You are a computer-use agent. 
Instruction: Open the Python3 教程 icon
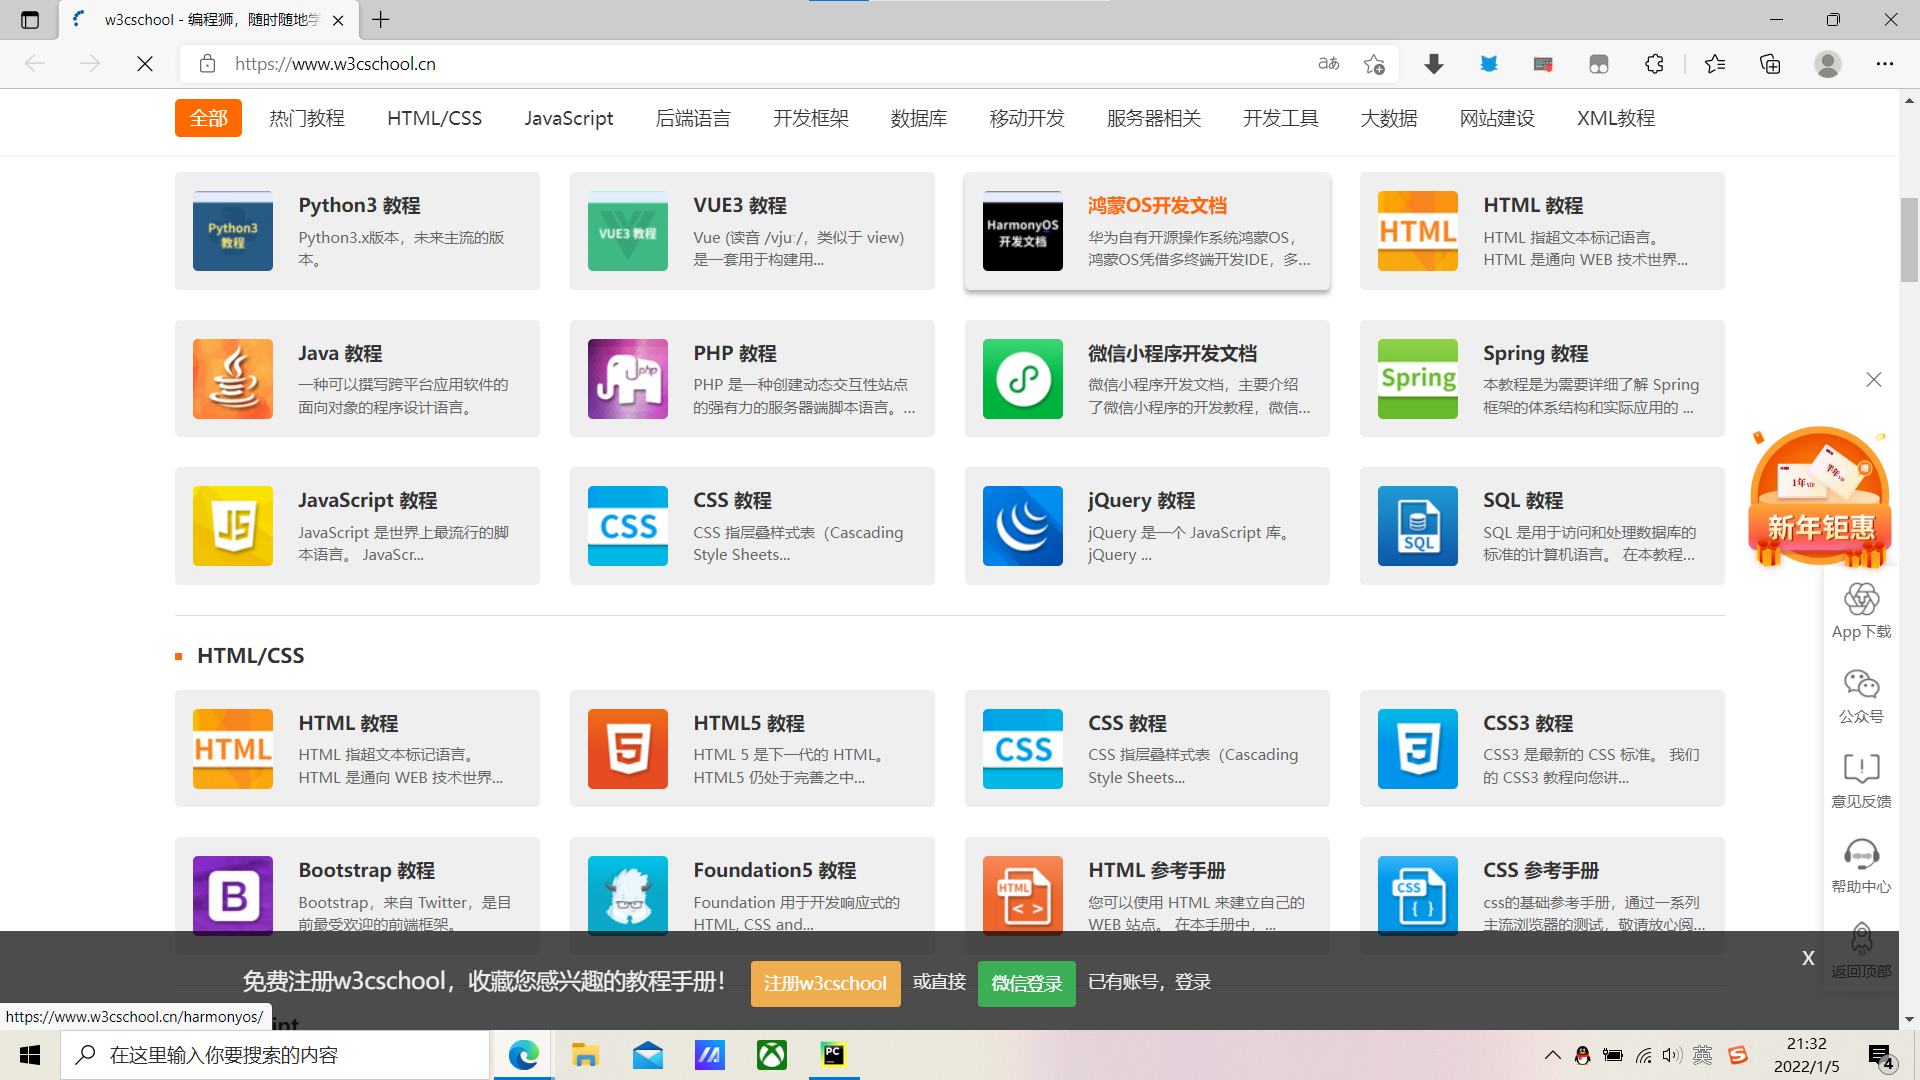(x=232, y=231)
